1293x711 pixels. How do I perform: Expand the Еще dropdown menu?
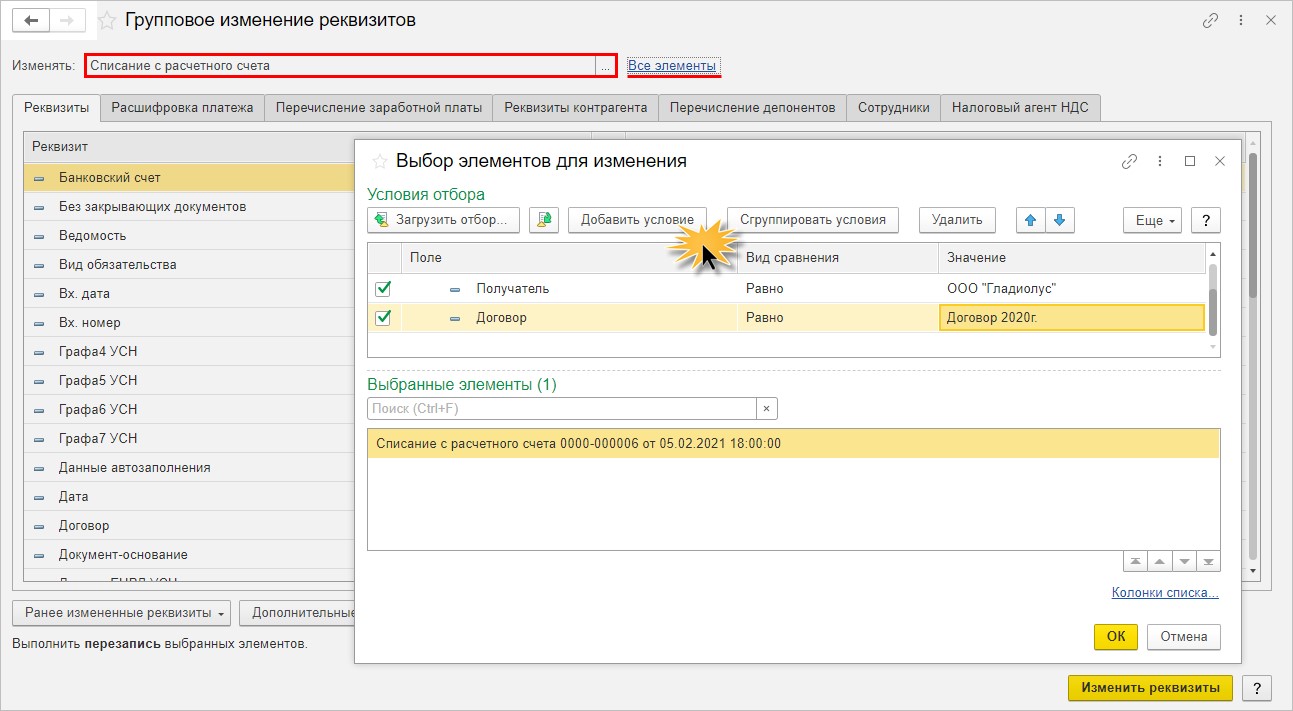[1152, 220]
